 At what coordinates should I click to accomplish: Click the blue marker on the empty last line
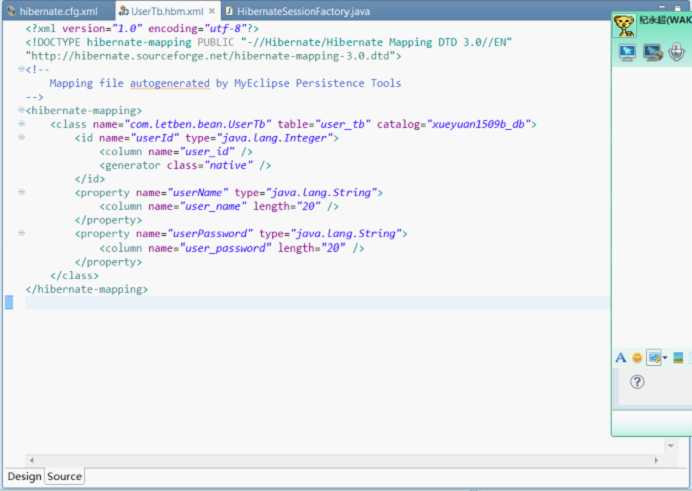pos(9,302)
